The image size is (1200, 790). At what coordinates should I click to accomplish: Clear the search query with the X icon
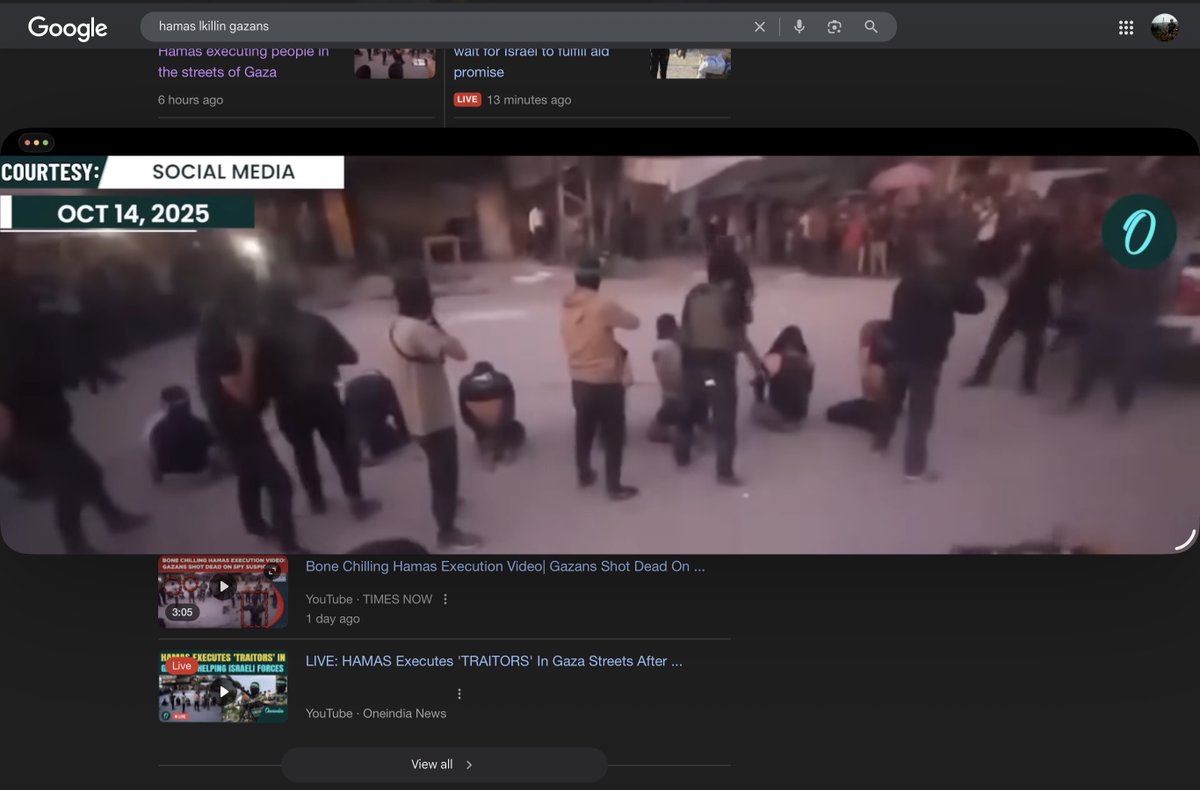pos(760,27)
